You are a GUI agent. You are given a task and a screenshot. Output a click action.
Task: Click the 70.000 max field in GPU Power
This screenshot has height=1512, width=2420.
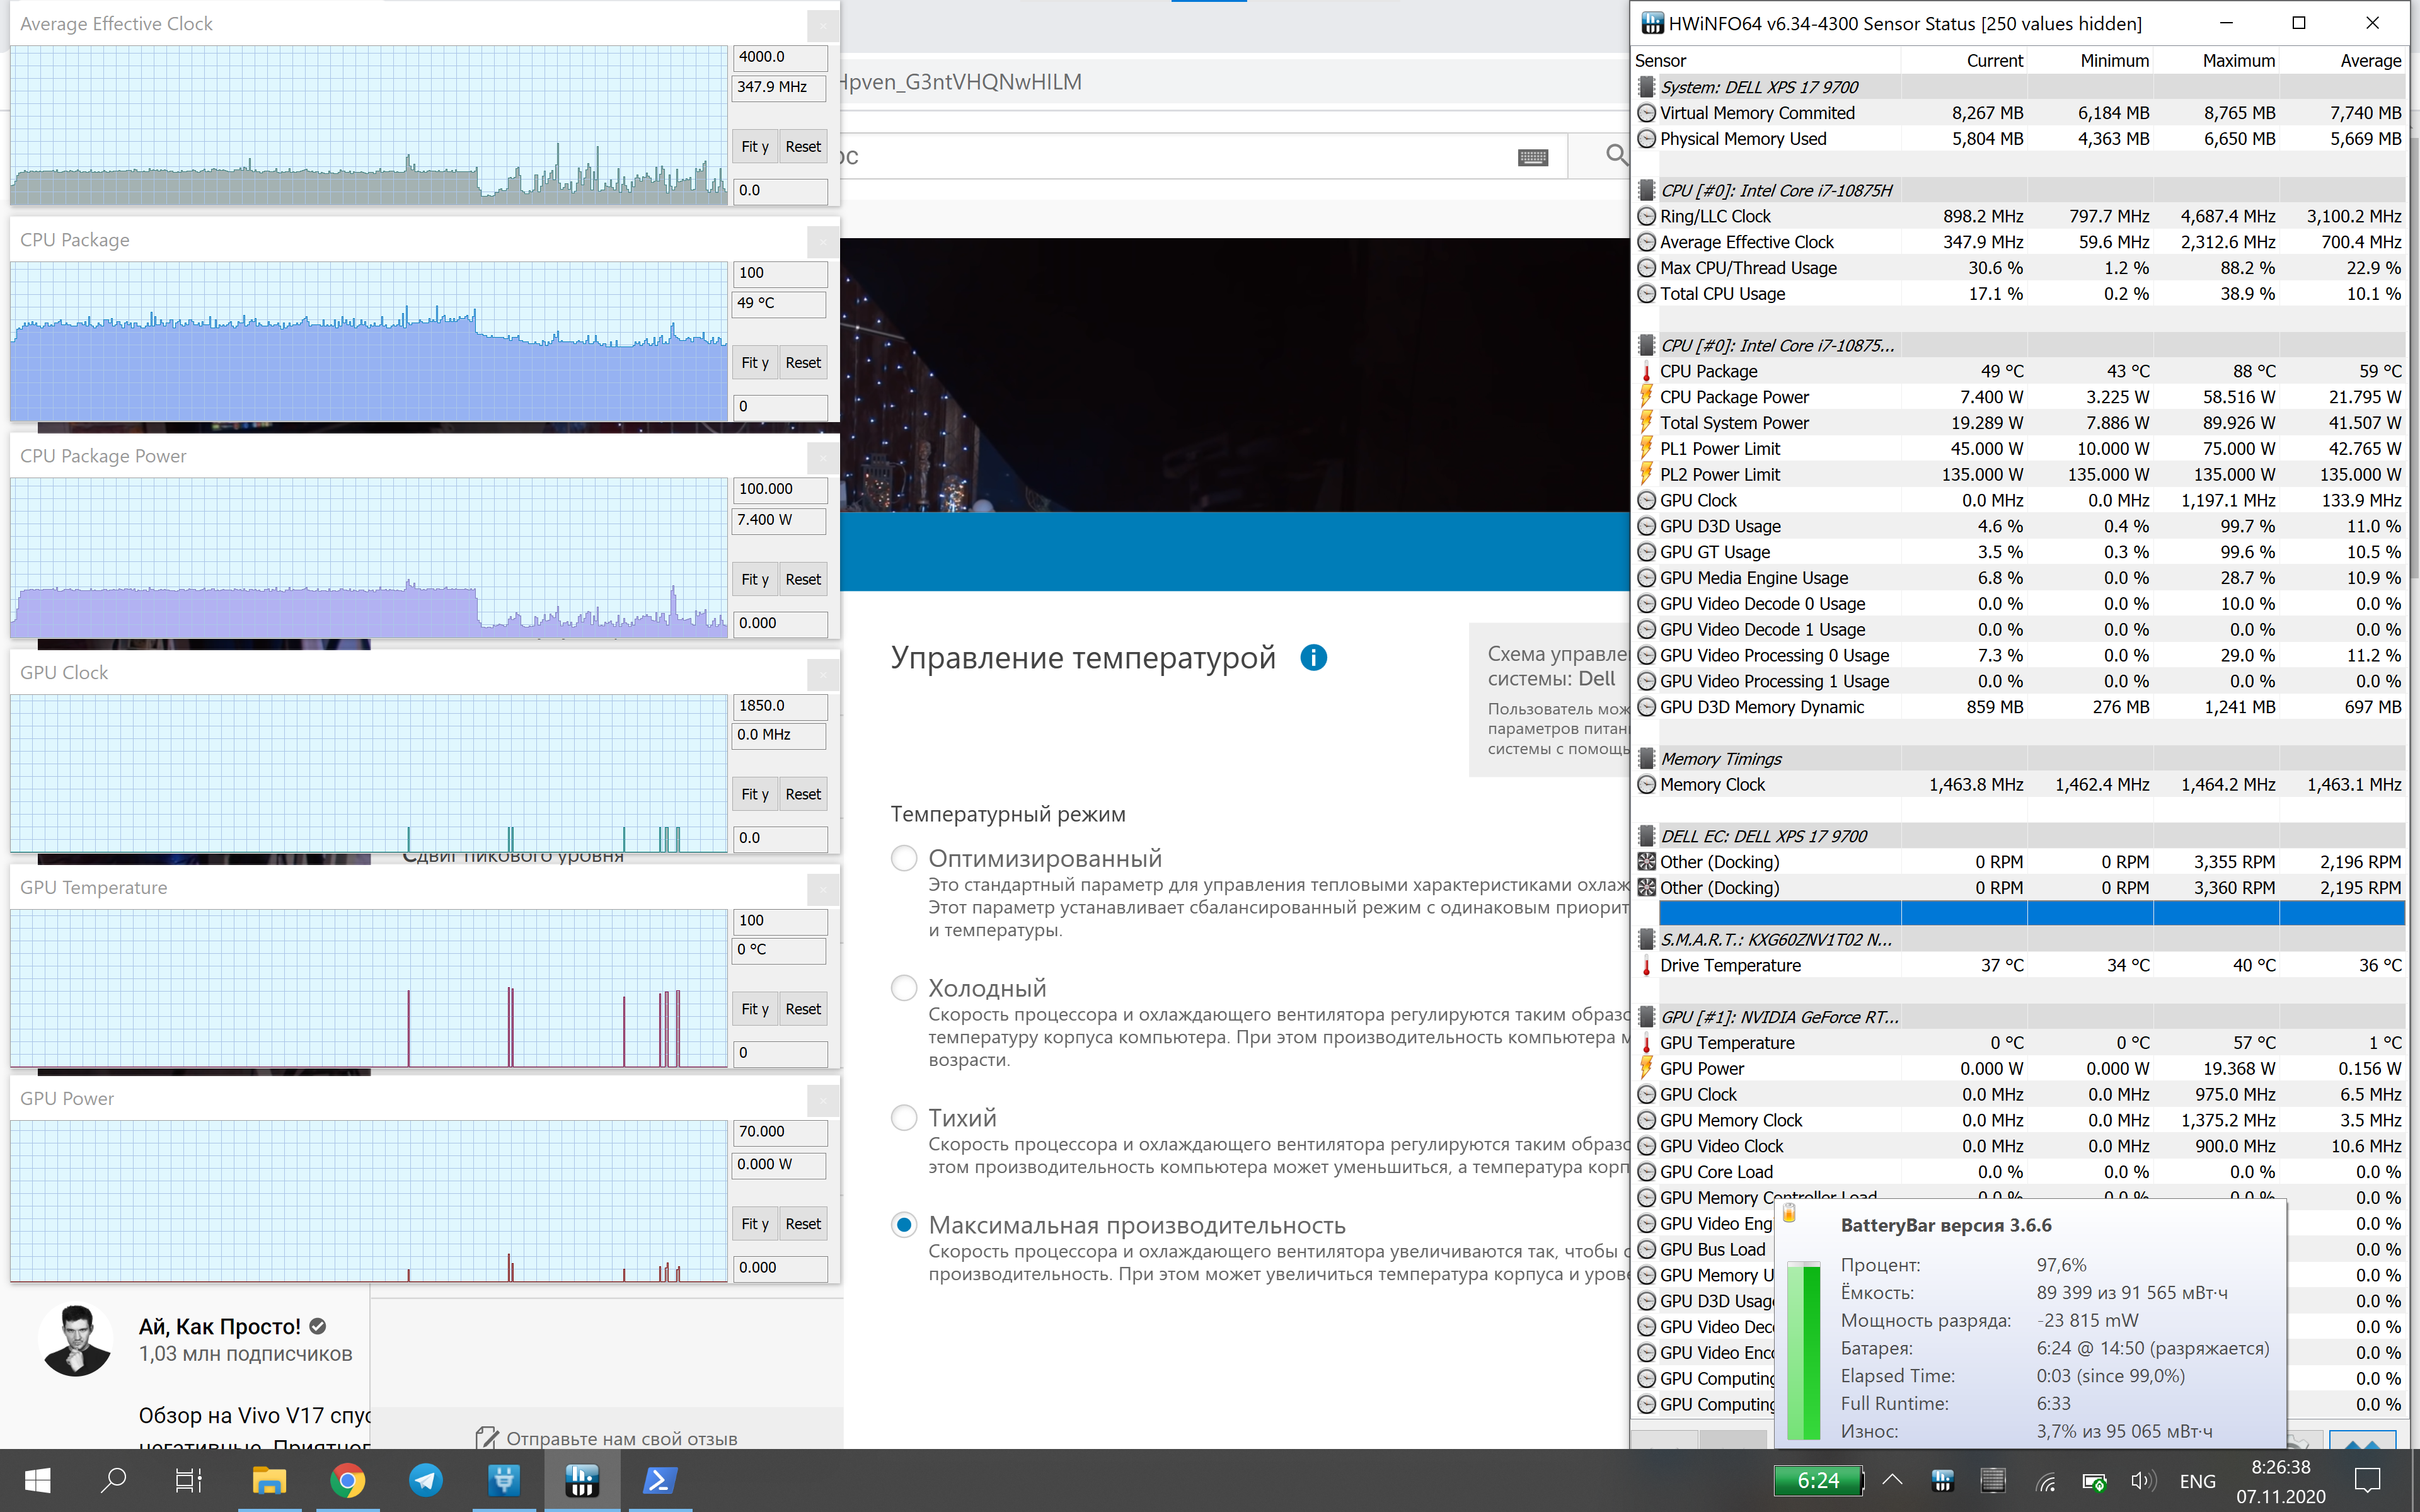pyautogui.click(x=780, y=1132)
